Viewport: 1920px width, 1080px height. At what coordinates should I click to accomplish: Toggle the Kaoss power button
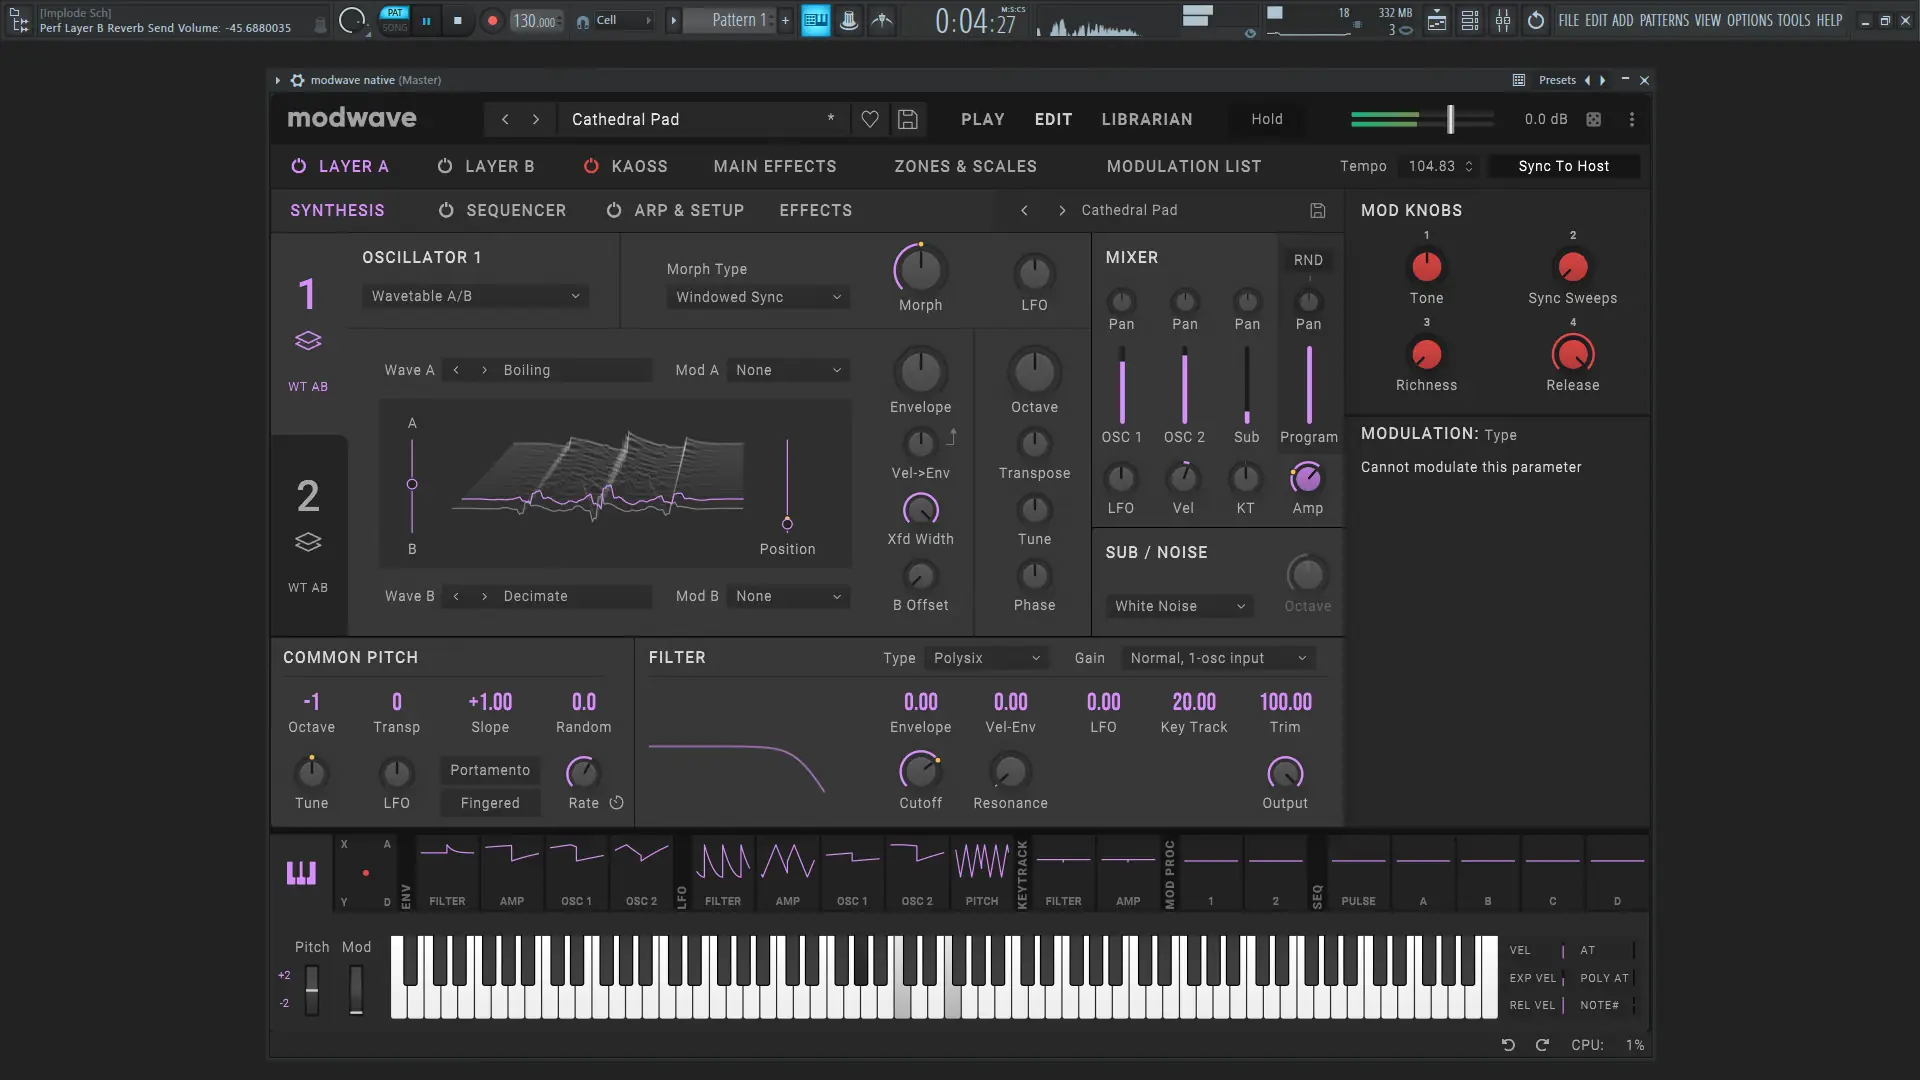(x=591, y=167)
